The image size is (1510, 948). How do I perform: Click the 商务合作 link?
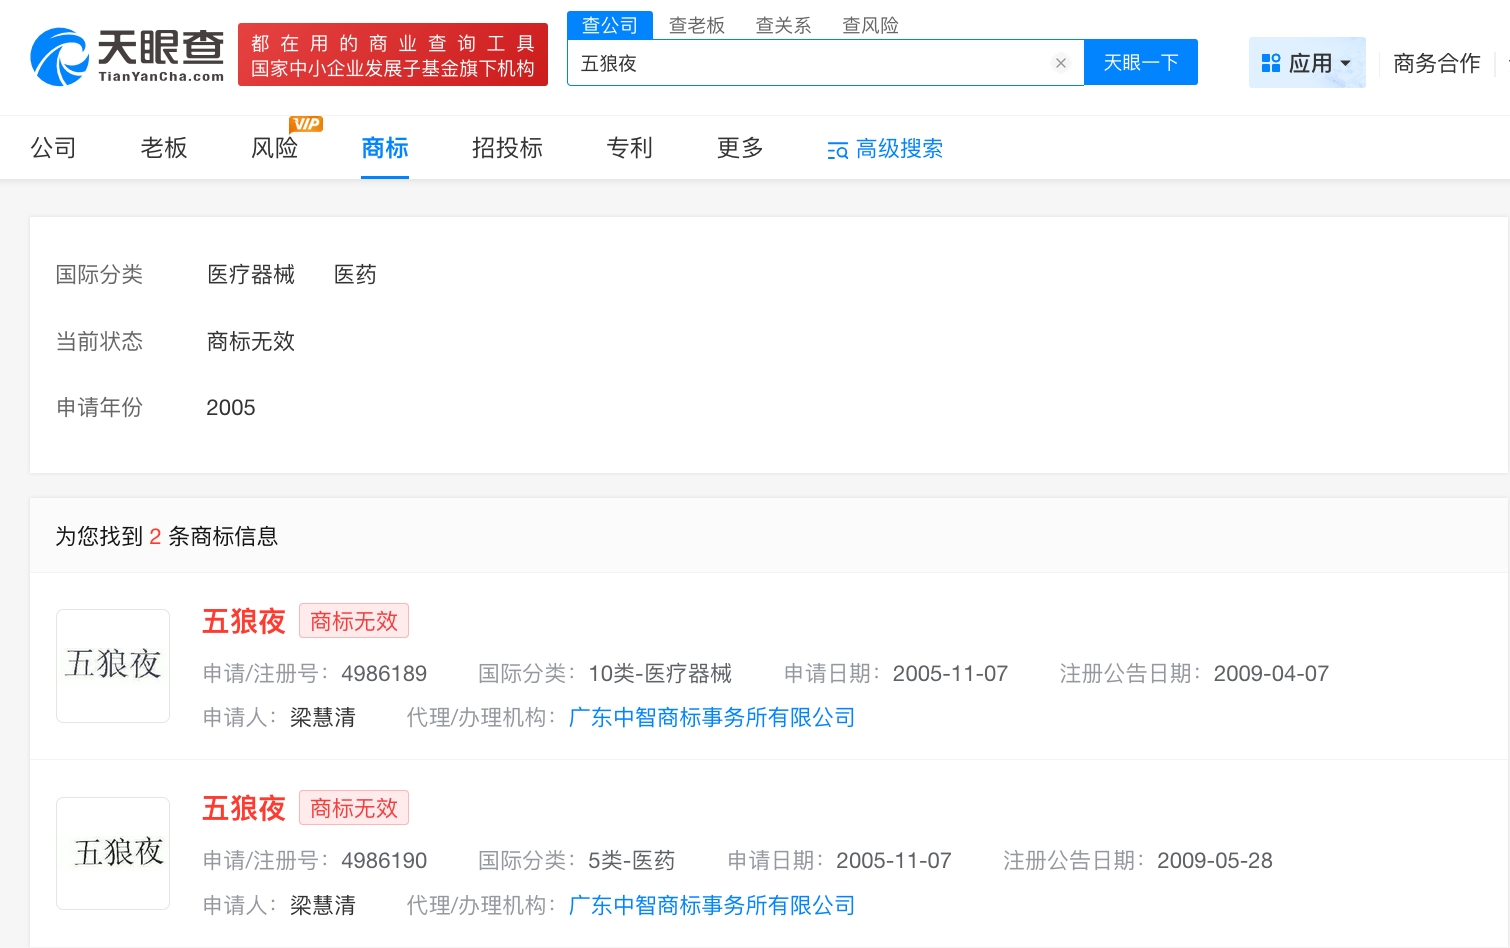coord(1436,64)
